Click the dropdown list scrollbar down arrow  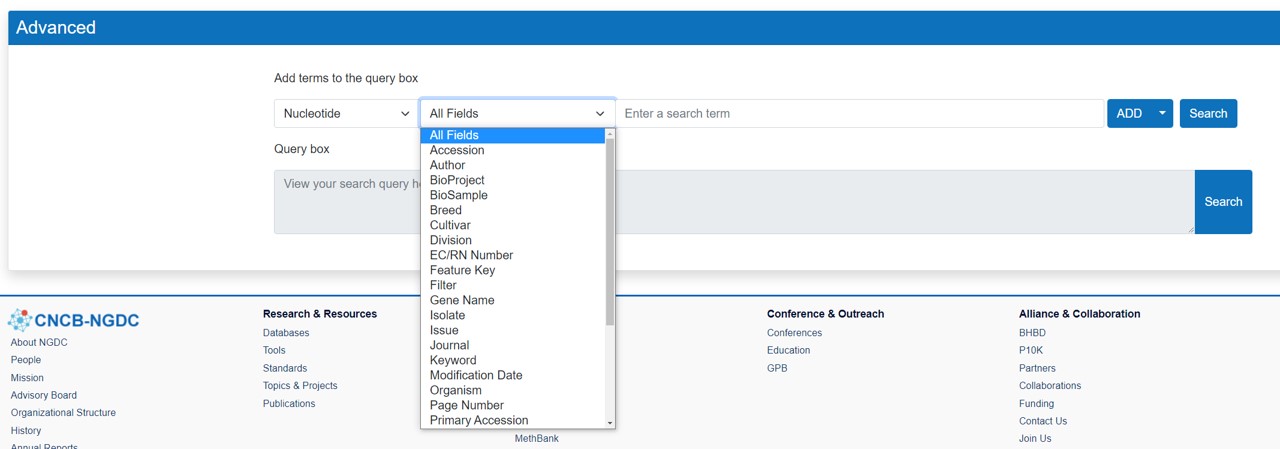click(x=610, y=423)
